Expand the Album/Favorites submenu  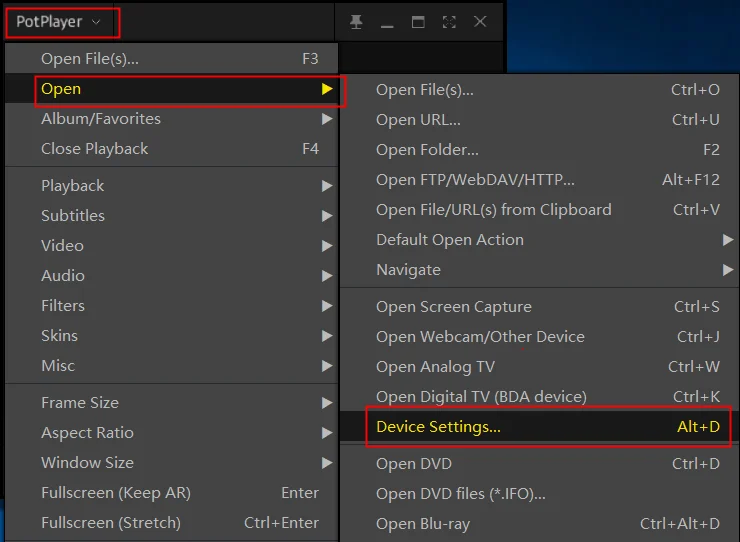click(x=172, y=119)
